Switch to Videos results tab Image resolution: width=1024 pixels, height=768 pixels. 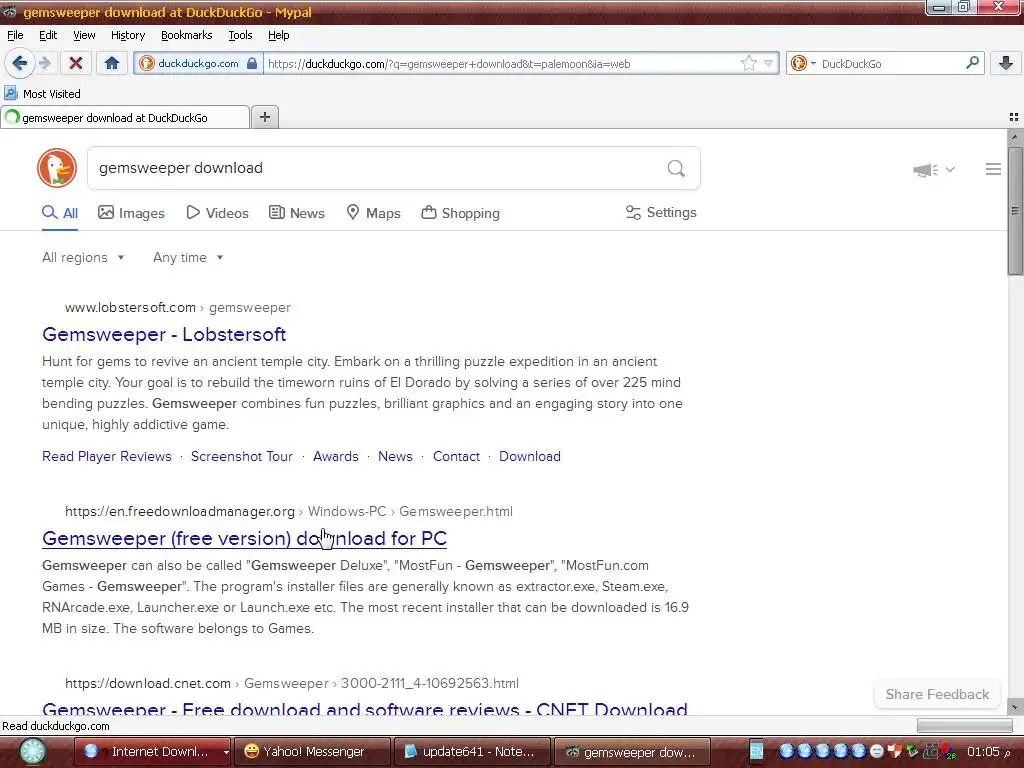coord(217,213)
